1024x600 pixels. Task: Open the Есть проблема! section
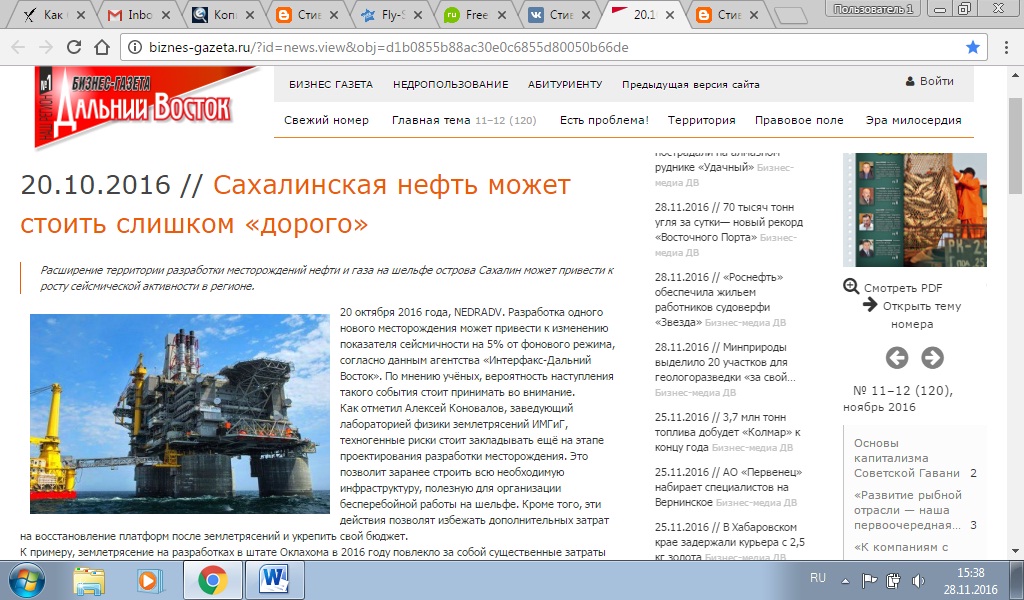[x=604, y=120]
